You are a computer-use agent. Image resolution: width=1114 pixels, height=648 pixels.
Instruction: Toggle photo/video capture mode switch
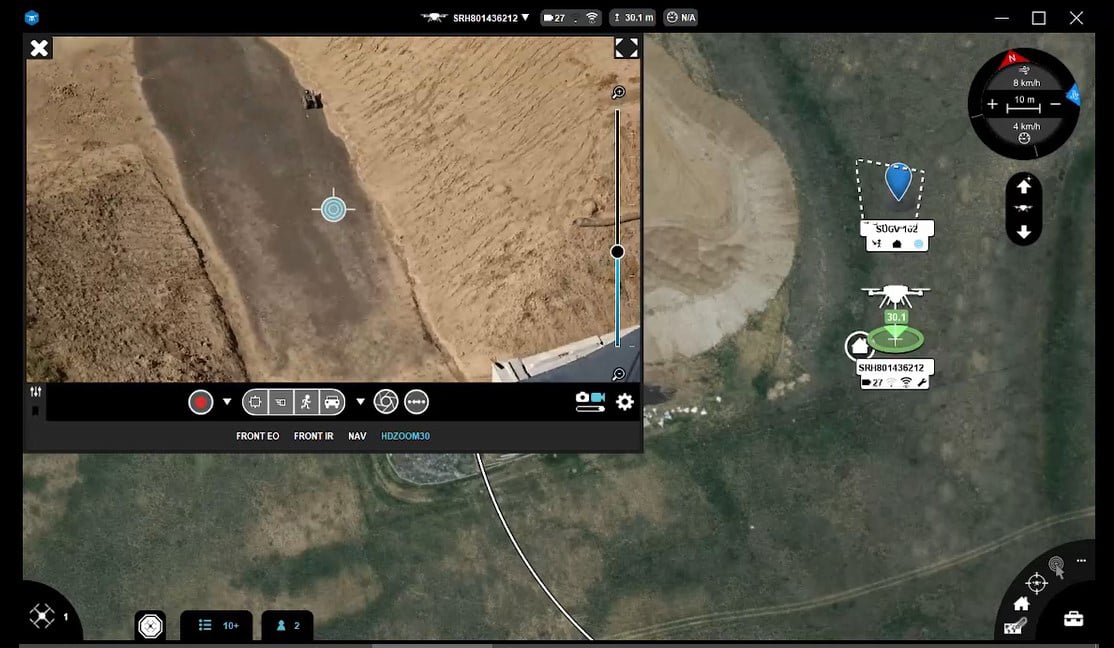click(x=590, y=401)
